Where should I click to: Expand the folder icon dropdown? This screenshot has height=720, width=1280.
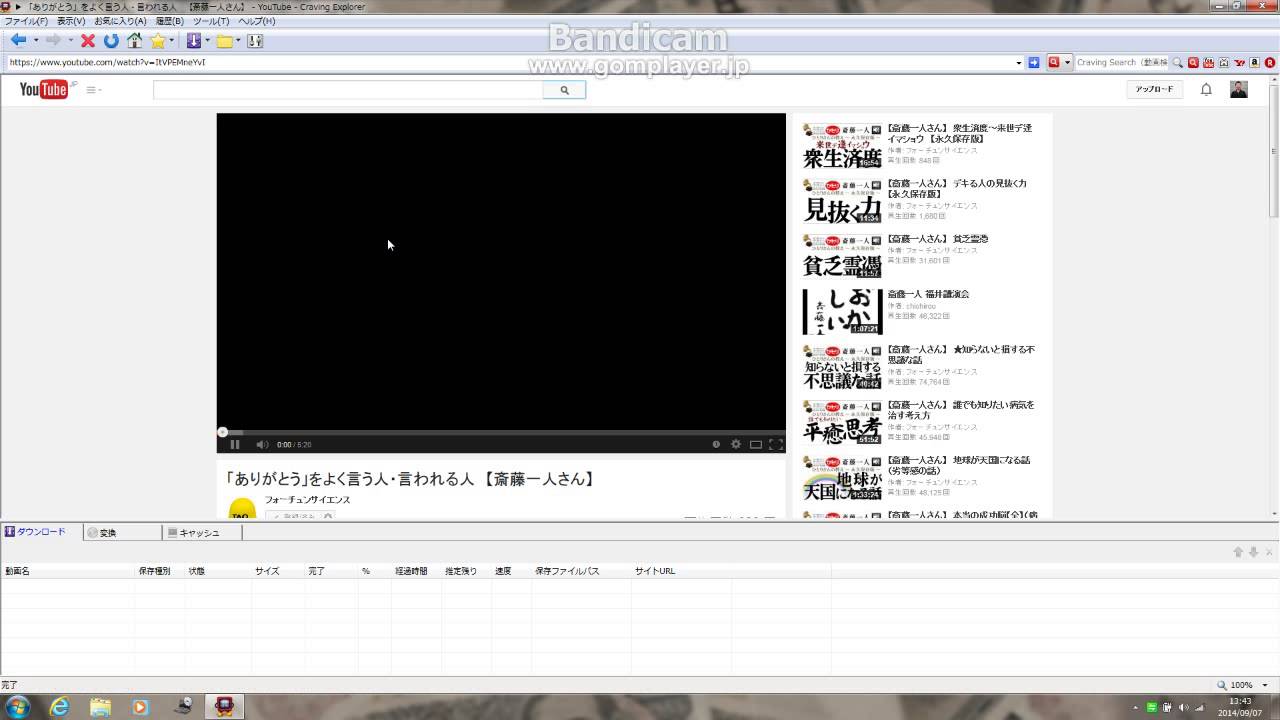coord(238,41)
